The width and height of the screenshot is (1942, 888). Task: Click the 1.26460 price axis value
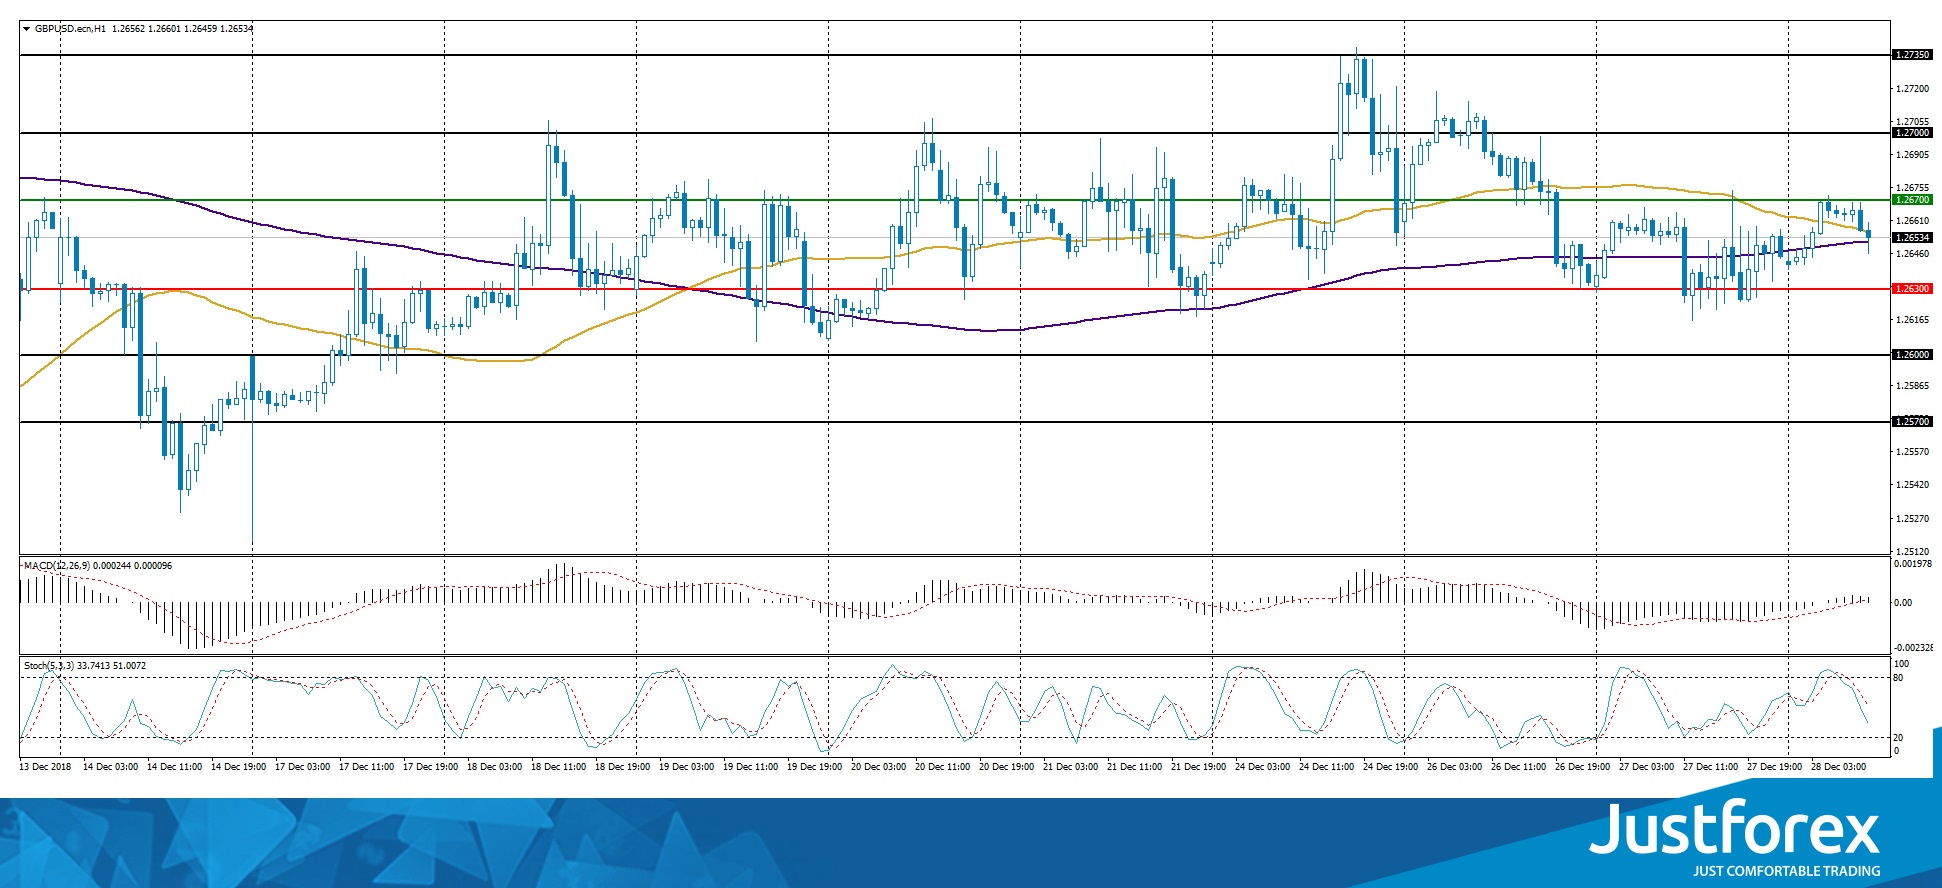point(1913,254)
